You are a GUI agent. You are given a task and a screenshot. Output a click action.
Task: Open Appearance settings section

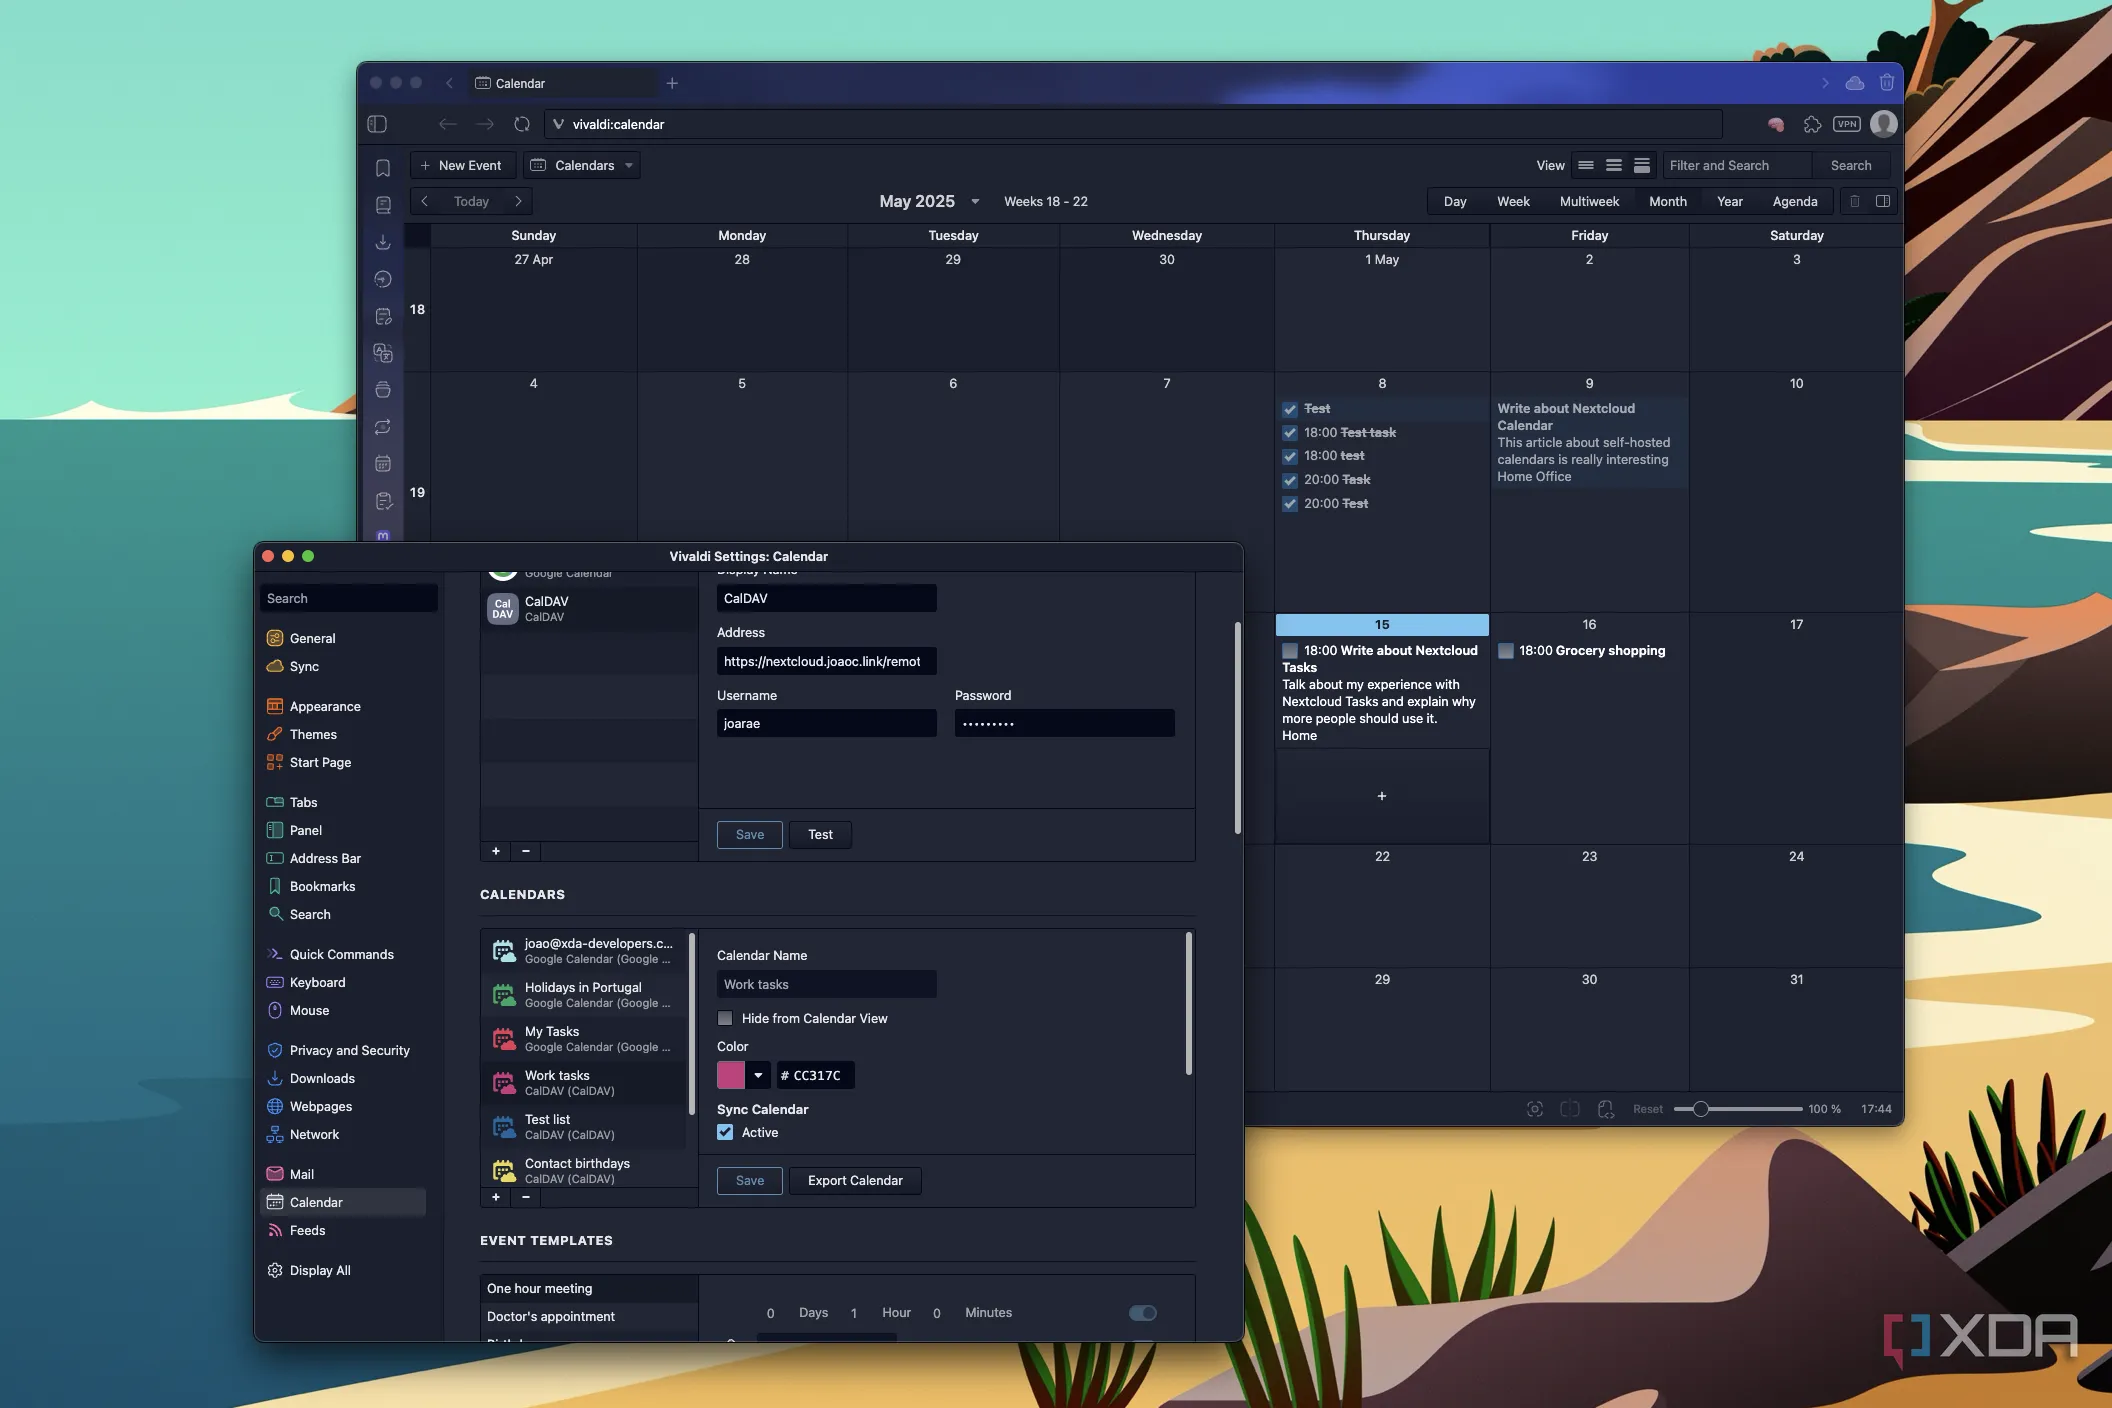tap(325, 706)
